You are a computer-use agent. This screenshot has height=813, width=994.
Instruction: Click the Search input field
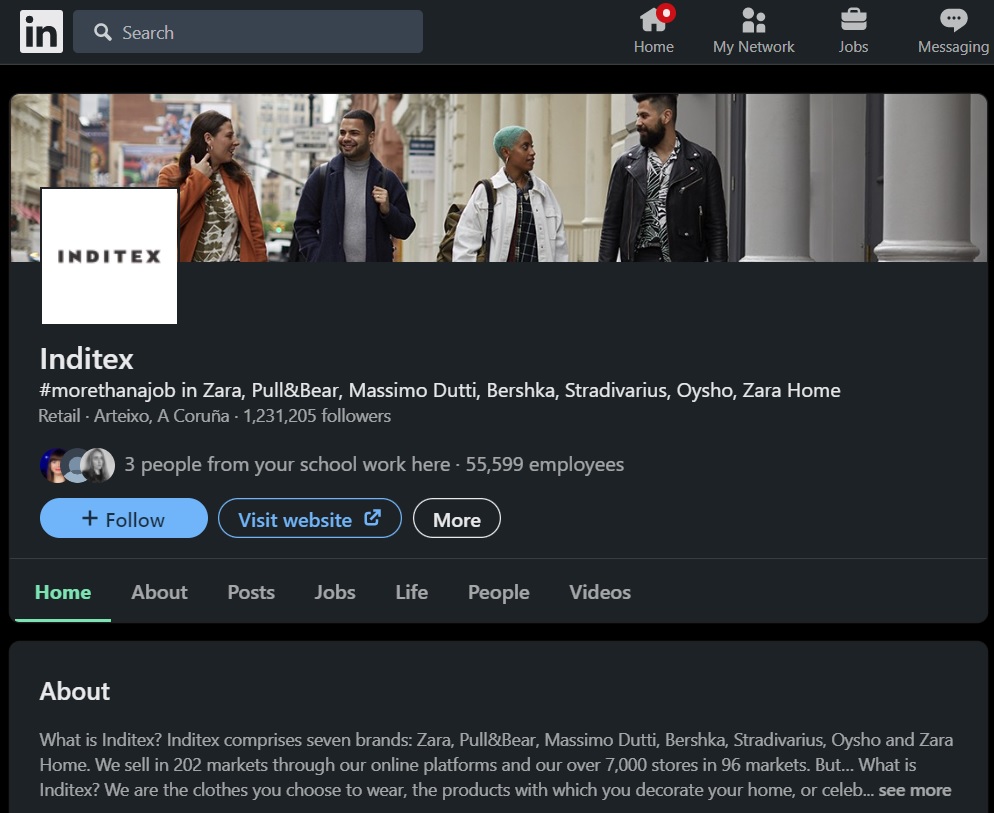(248, 32)
